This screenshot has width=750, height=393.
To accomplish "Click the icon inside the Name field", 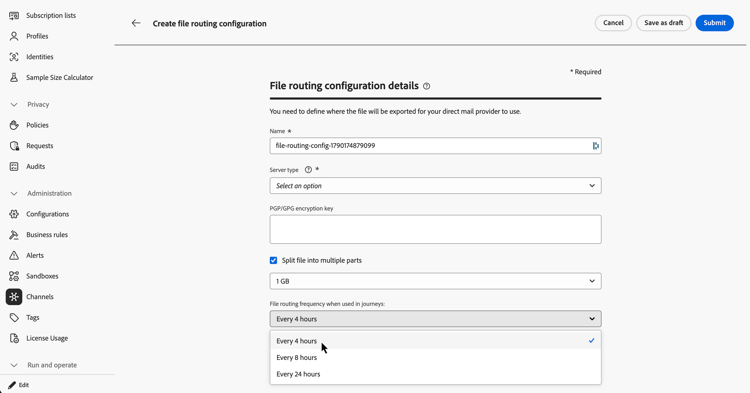I will click(x=595, y=146).
